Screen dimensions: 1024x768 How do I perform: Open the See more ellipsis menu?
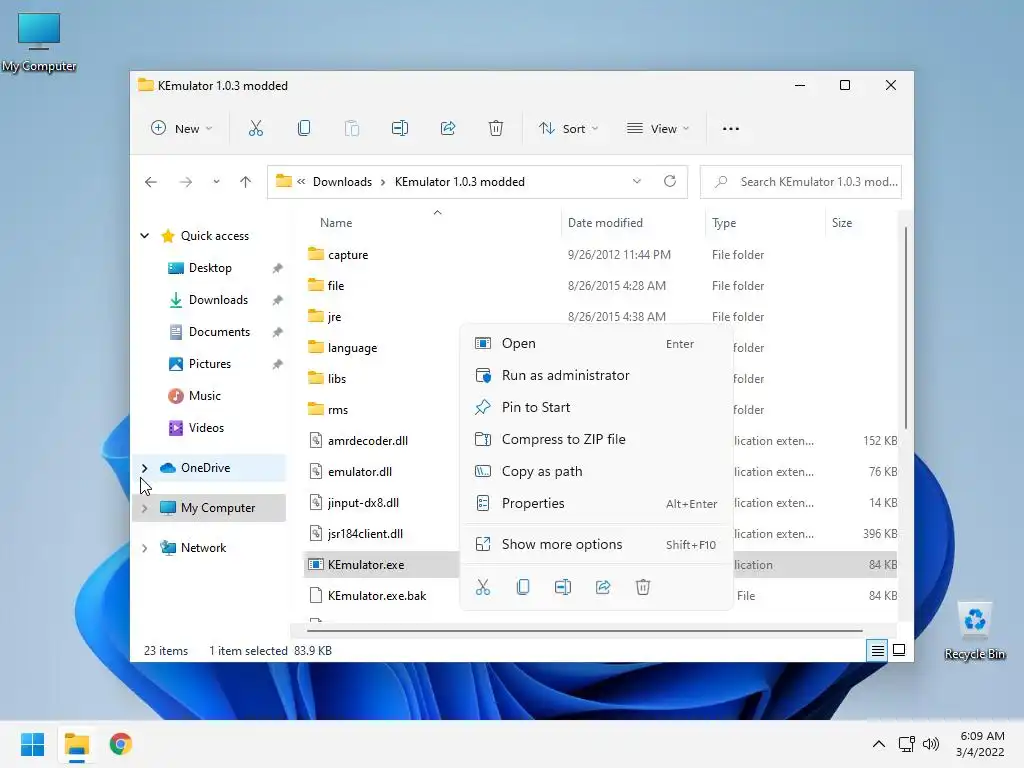tap(731, 129)
